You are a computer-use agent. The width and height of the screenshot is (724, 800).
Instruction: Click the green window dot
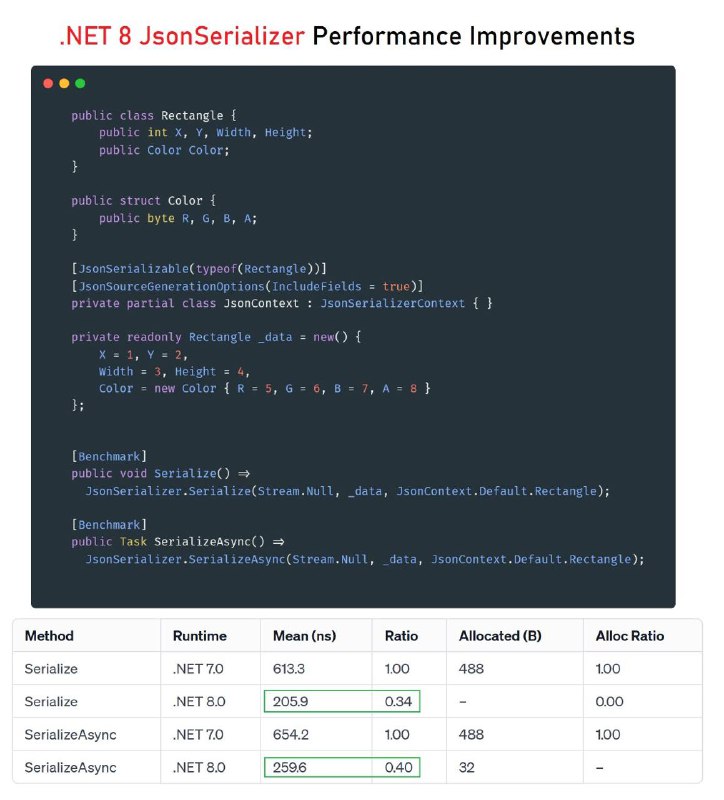80,84
